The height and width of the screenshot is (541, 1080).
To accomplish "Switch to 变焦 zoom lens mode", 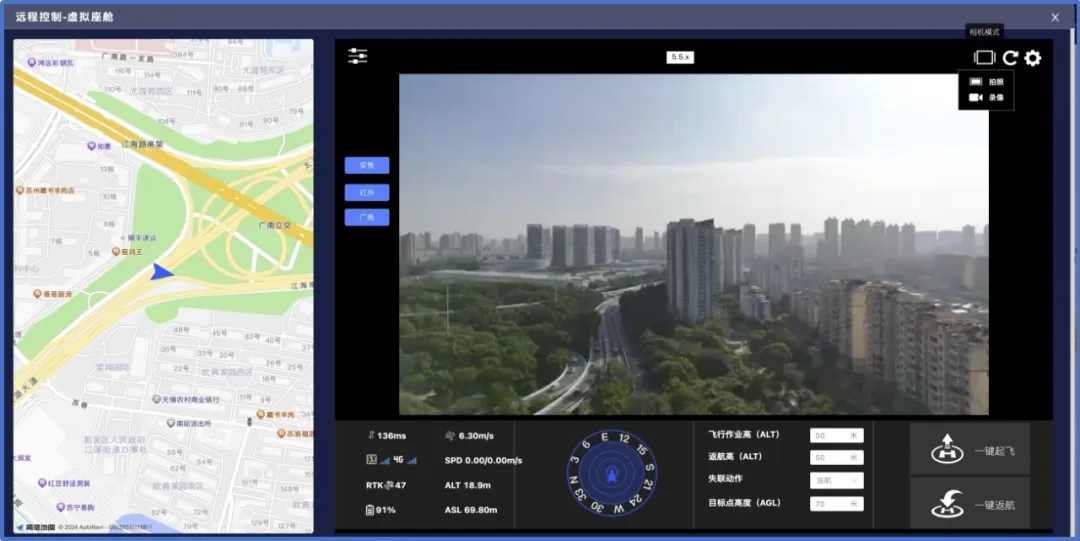I will [x=367, y=166].
